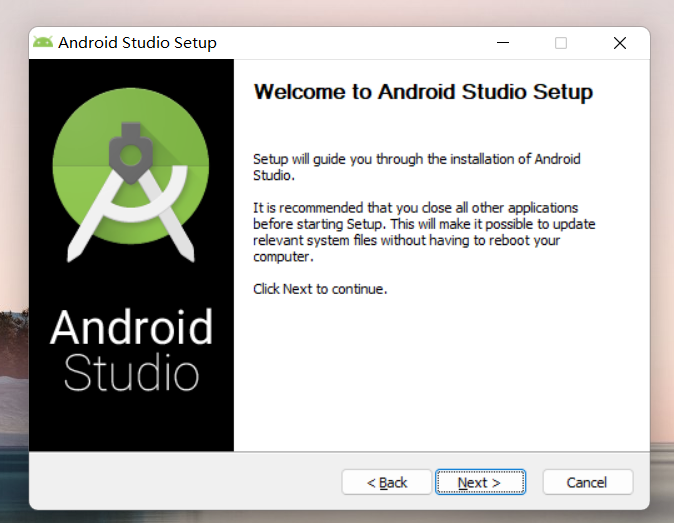Click the "Click Next to continue." text

click(x=320, y=289)
